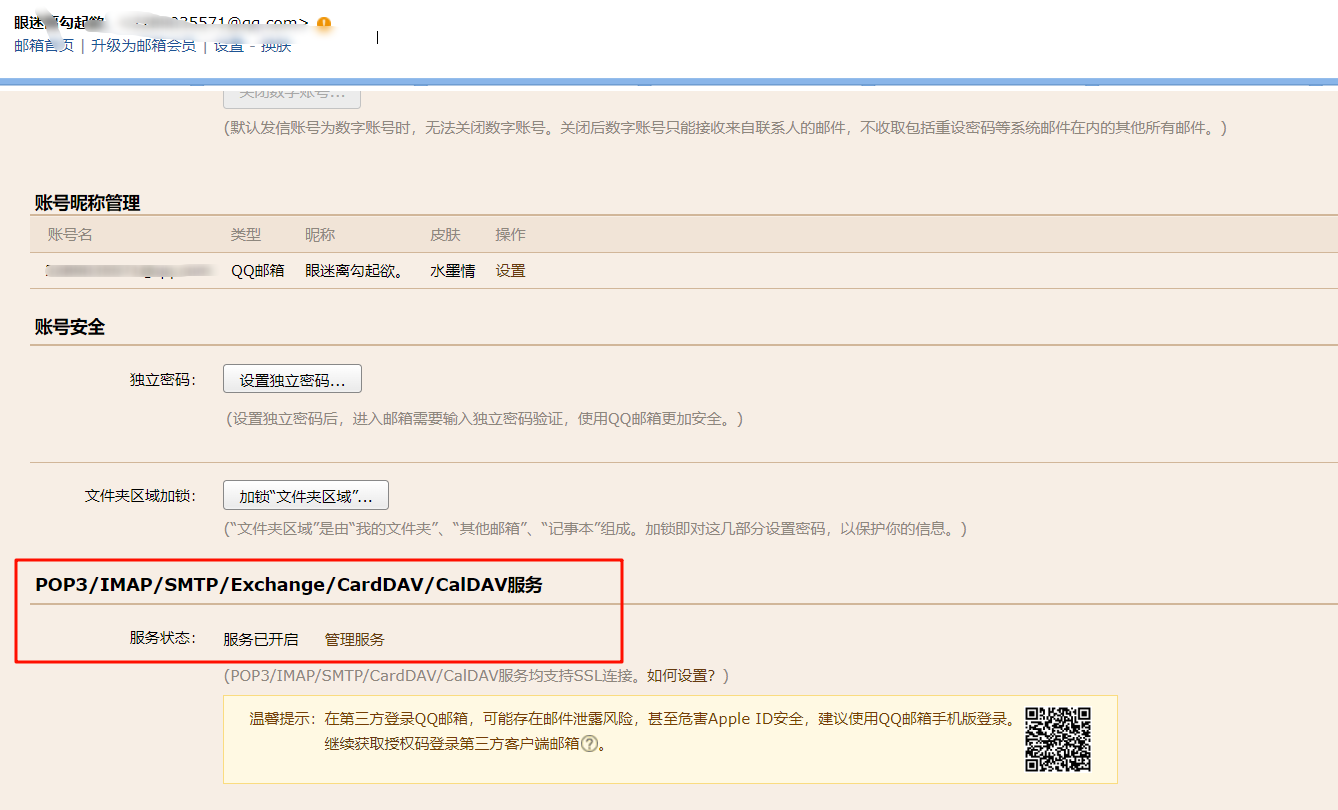Screen dimensions: 1338x810
Task: Click the orange warning icon beside the email address
Action: click(323, 24)
